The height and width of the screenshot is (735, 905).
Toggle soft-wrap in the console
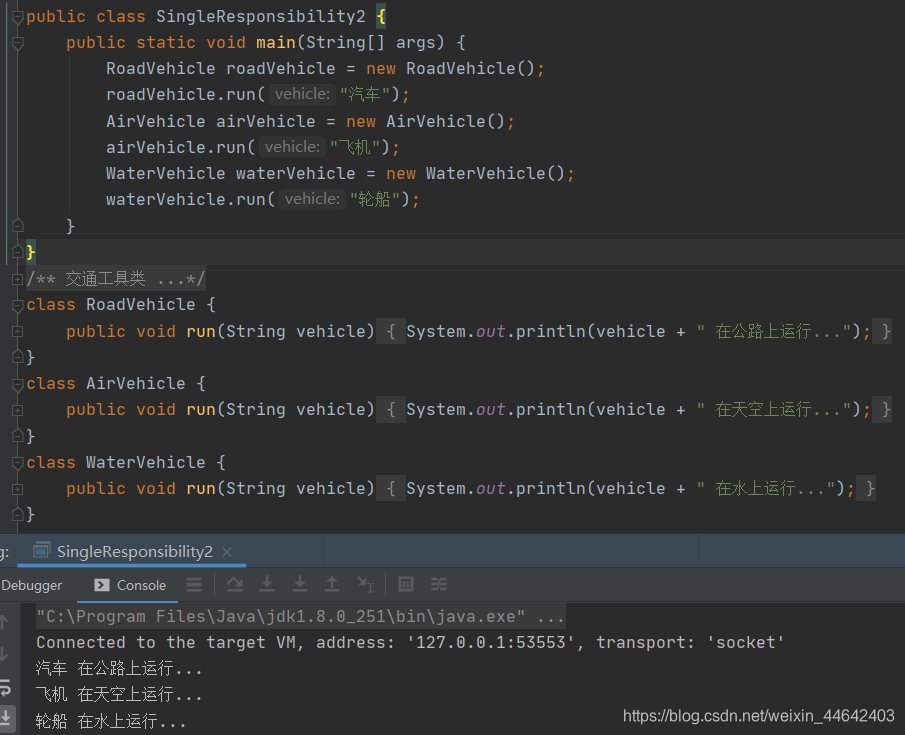[5, 687]
